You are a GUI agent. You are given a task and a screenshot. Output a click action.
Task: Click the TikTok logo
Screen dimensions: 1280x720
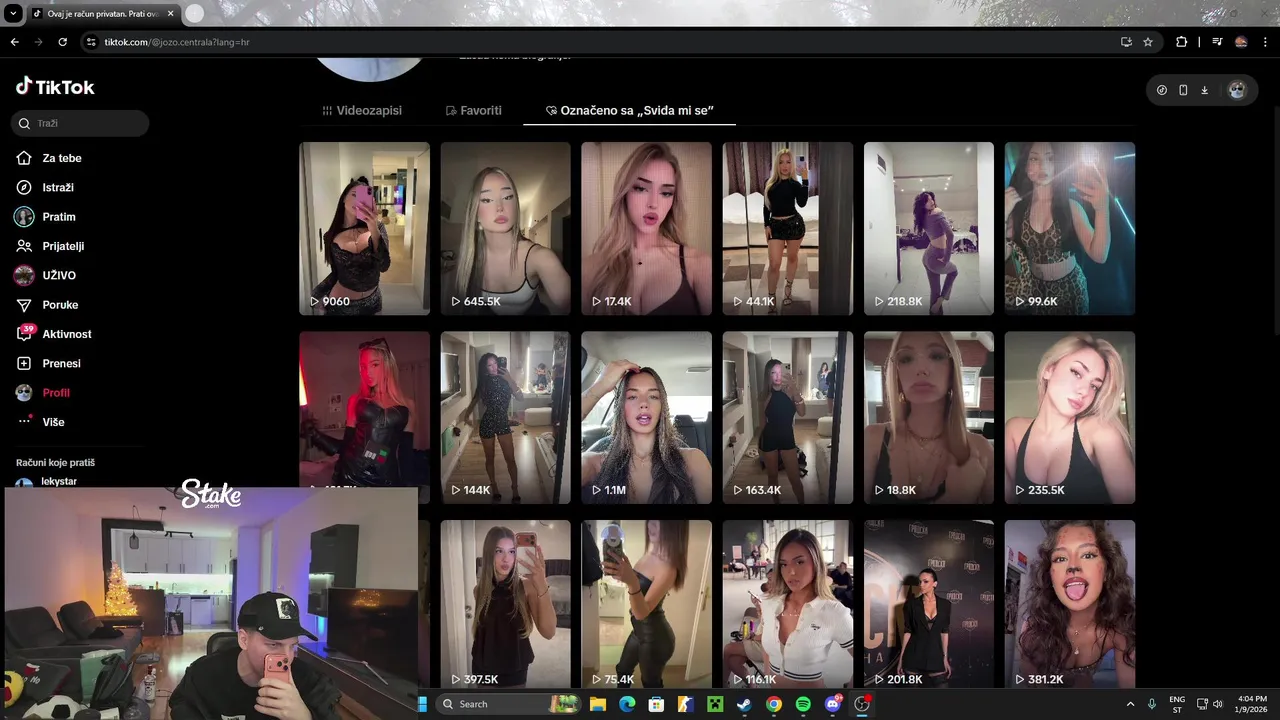[x=55, y=87]
